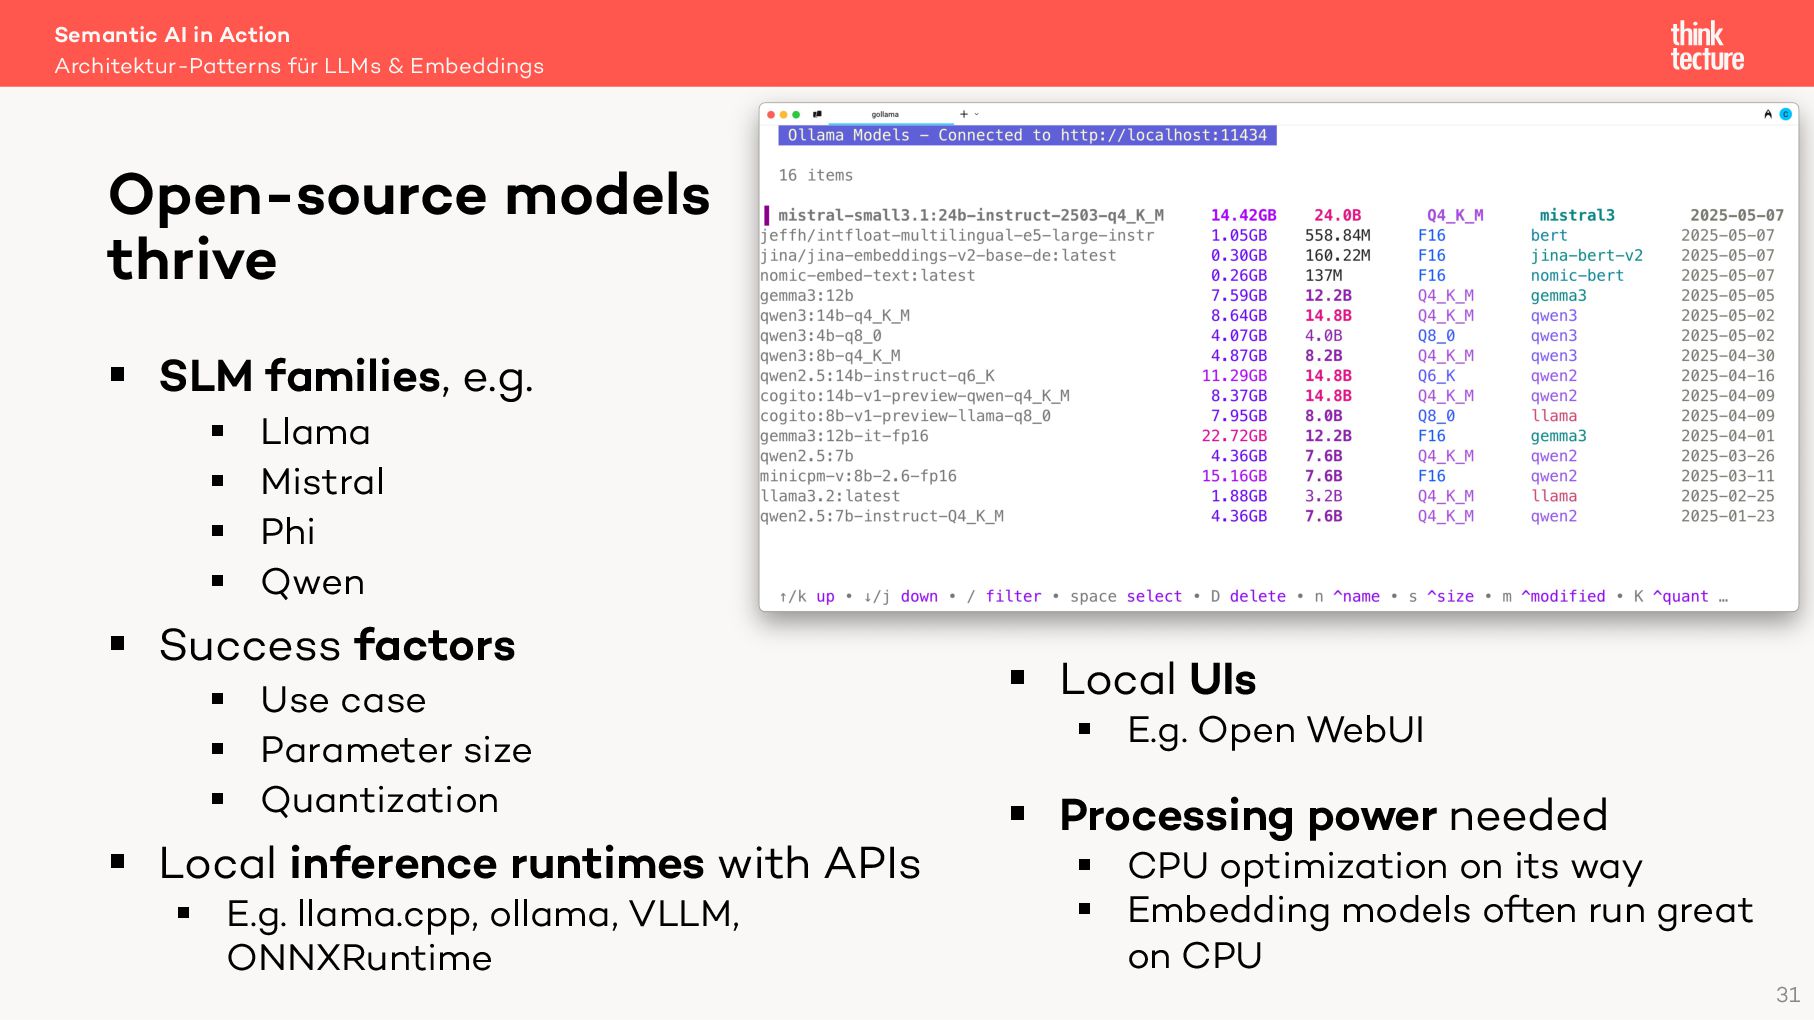This screenshot has width=1814, height=1020.
Task: Click the 'filter' shortcut hint
Action: (x=1013, y=596)
